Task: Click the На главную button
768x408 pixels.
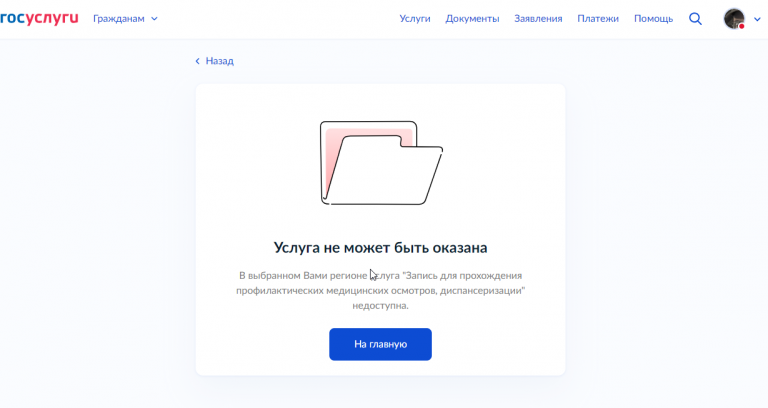Action: click(380, 344)
